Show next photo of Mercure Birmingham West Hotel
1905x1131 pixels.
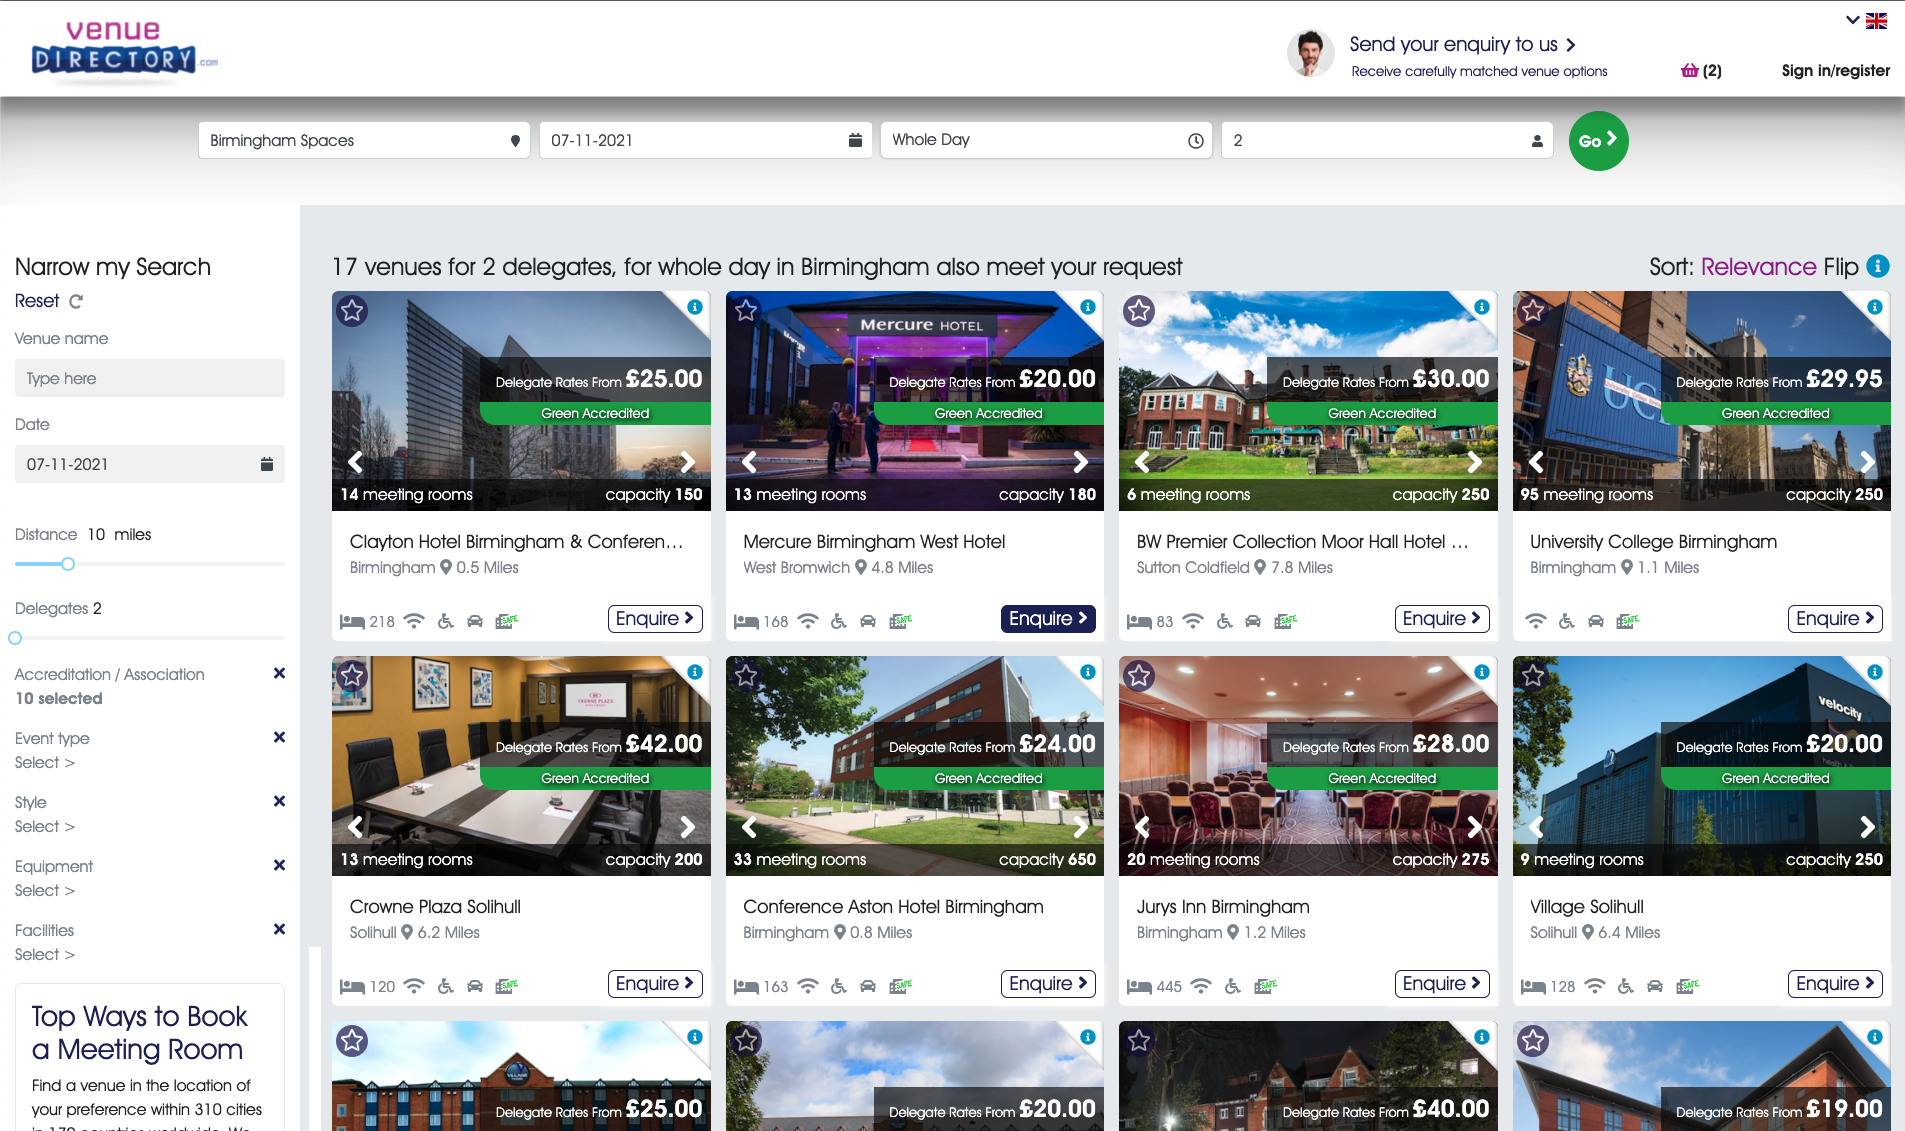(x=1081, y=462)
